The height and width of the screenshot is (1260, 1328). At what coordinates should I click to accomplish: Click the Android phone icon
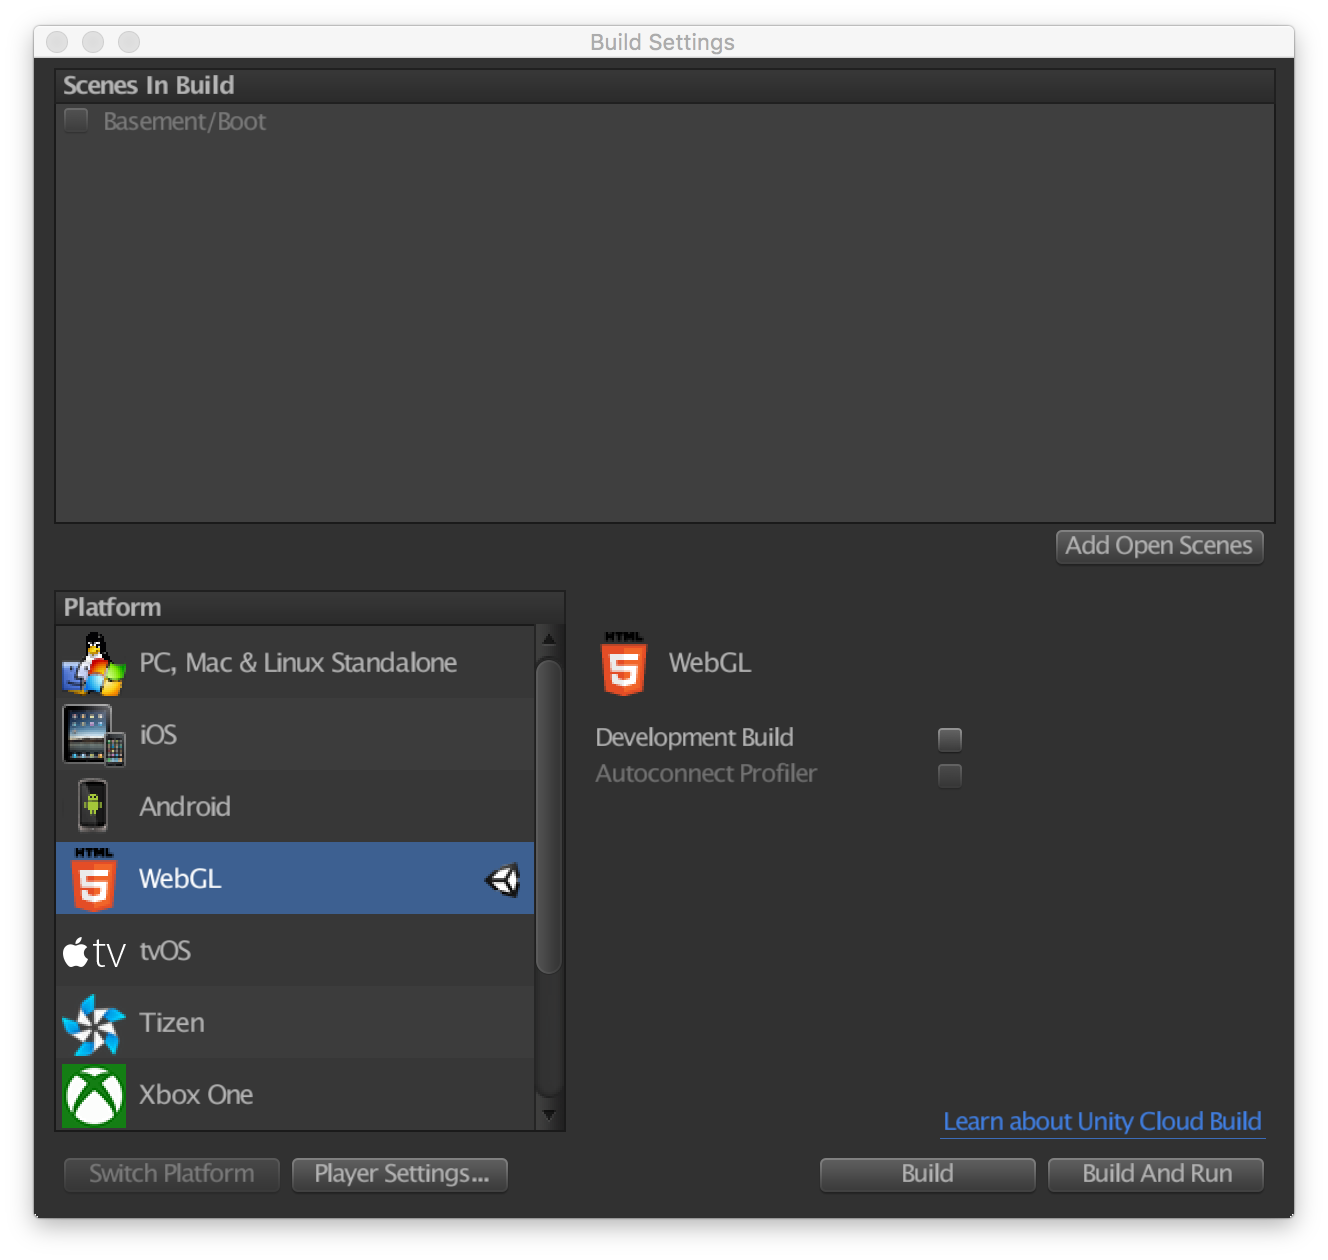tap(93, 806)
